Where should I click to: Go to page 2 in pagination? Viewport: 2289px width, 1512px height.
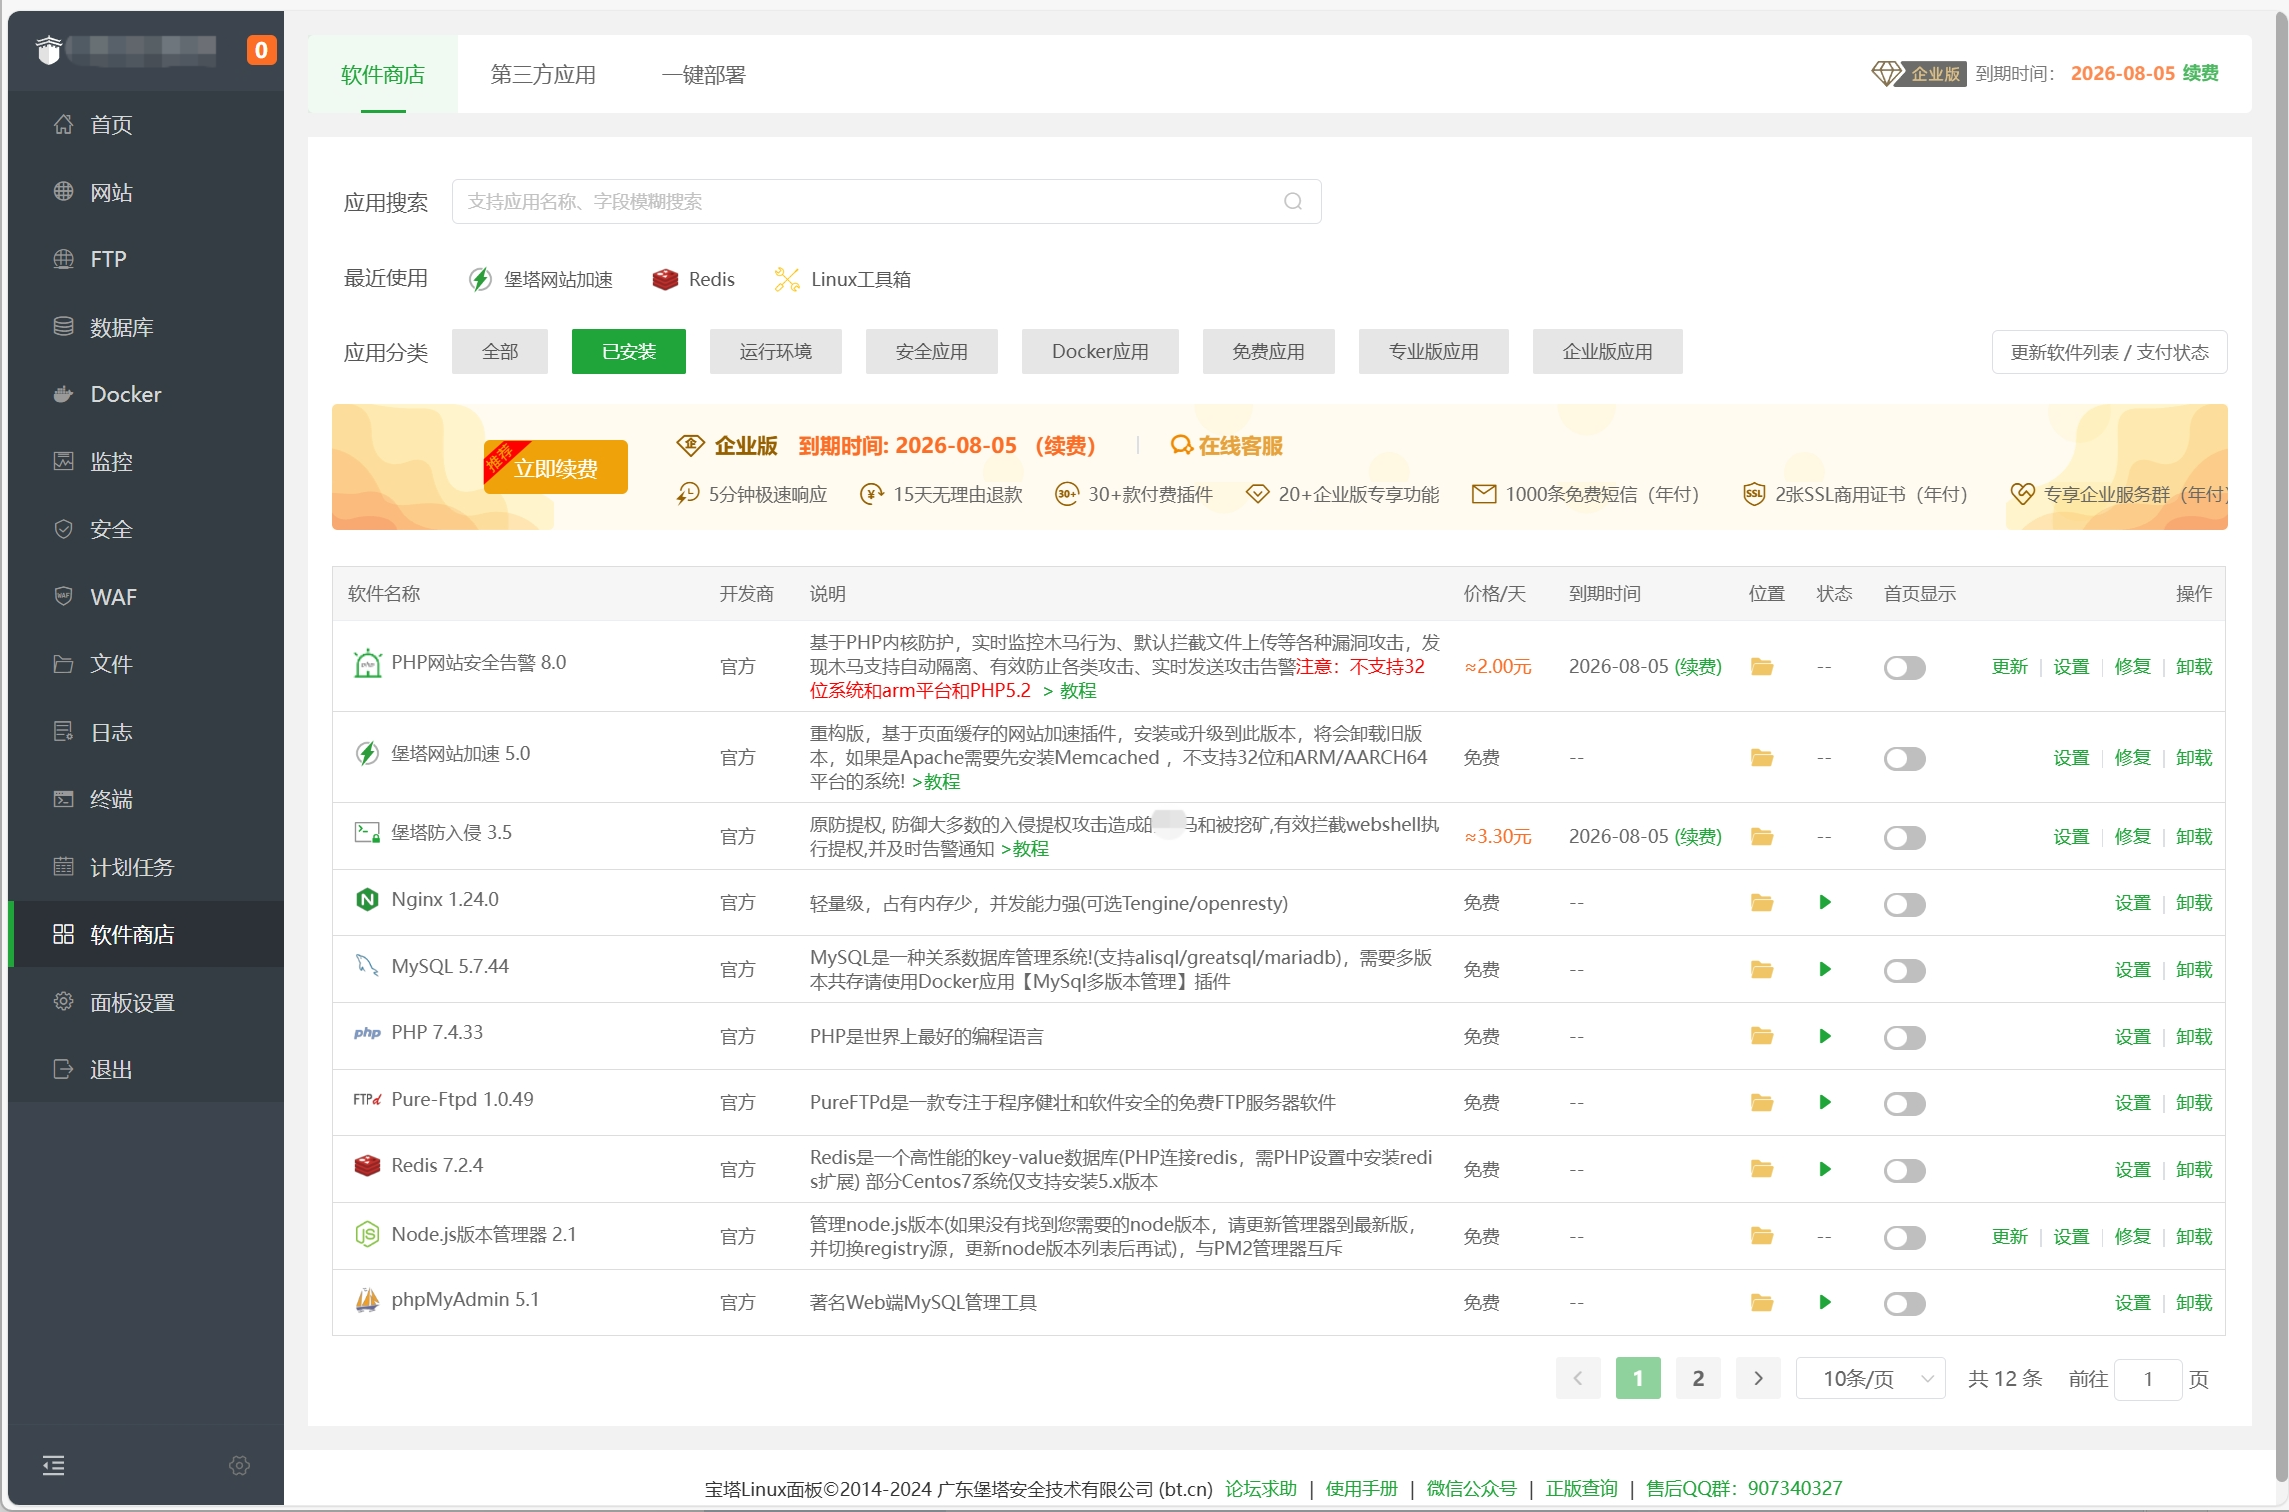(x=1698, y=1378)
